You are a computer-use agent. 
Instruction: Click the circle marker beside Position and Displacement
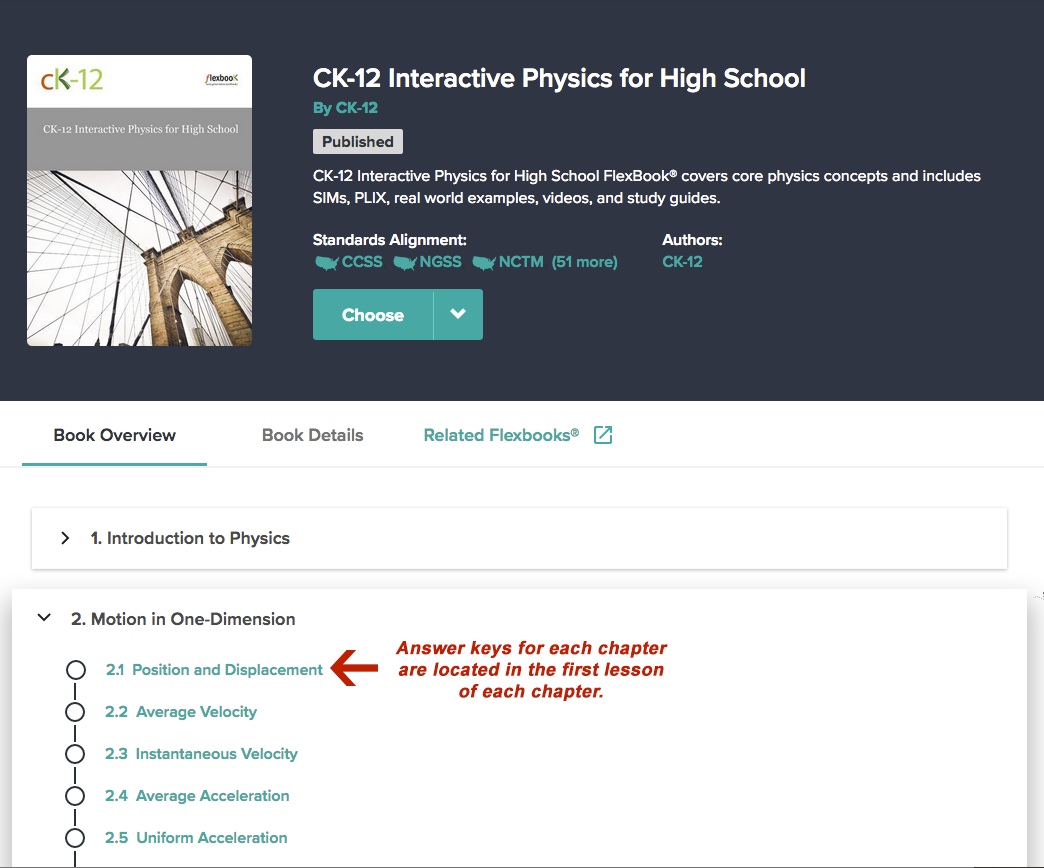[75, 670]
